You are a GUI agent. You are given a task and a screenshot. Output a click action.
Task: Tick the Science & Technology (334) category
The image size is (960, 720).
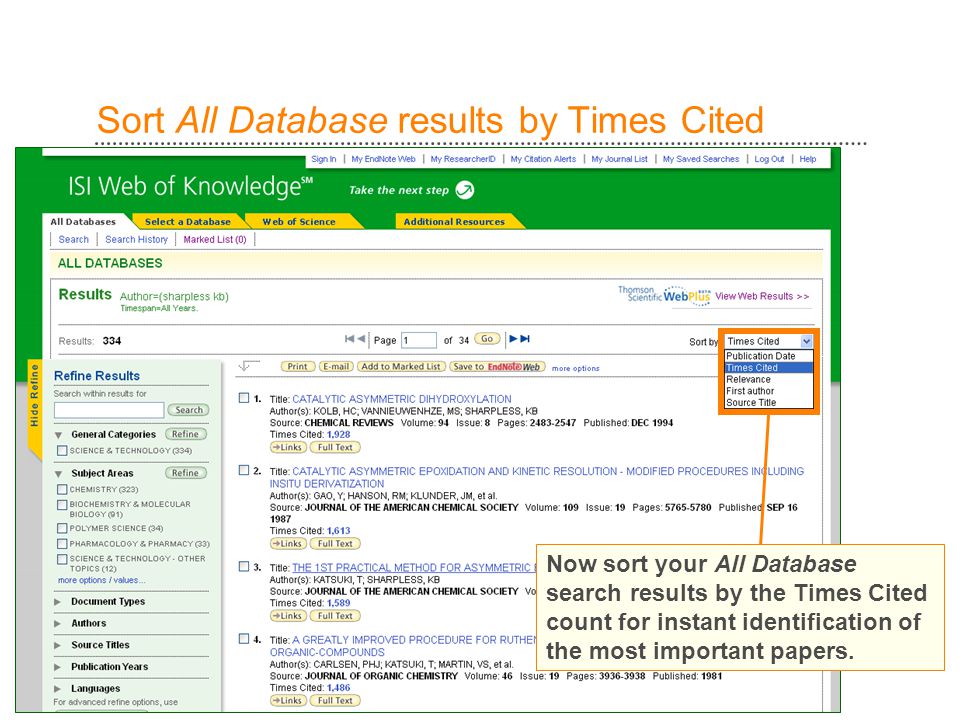(x=62, y=451)
